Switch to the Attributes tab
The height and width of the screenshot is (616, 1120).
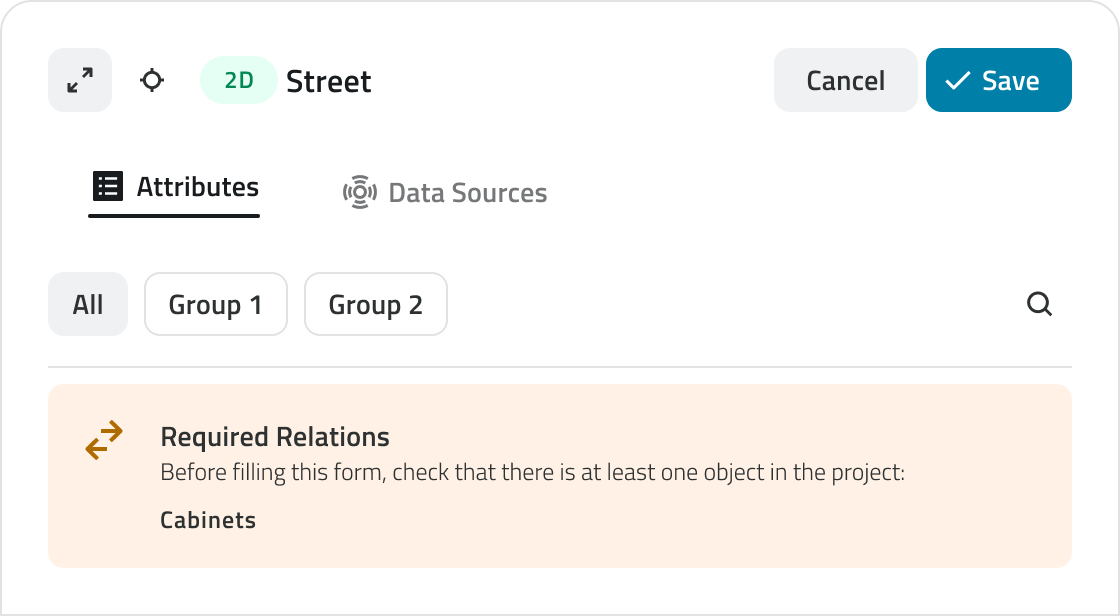tap(197, 187)
